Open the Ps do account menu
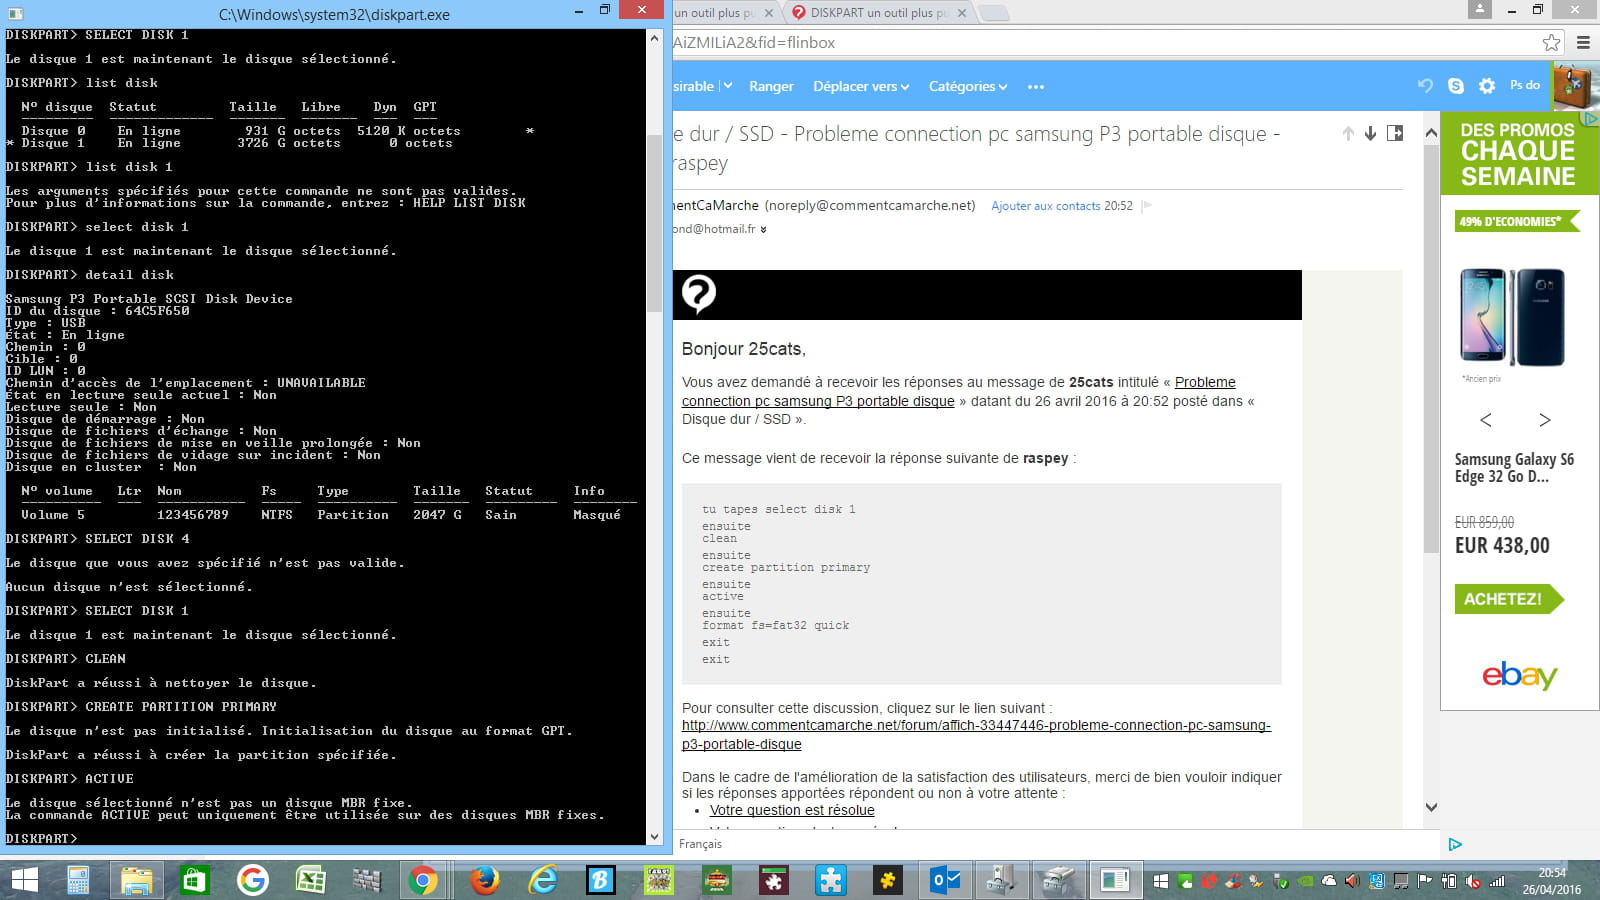 coord(1525,85)
